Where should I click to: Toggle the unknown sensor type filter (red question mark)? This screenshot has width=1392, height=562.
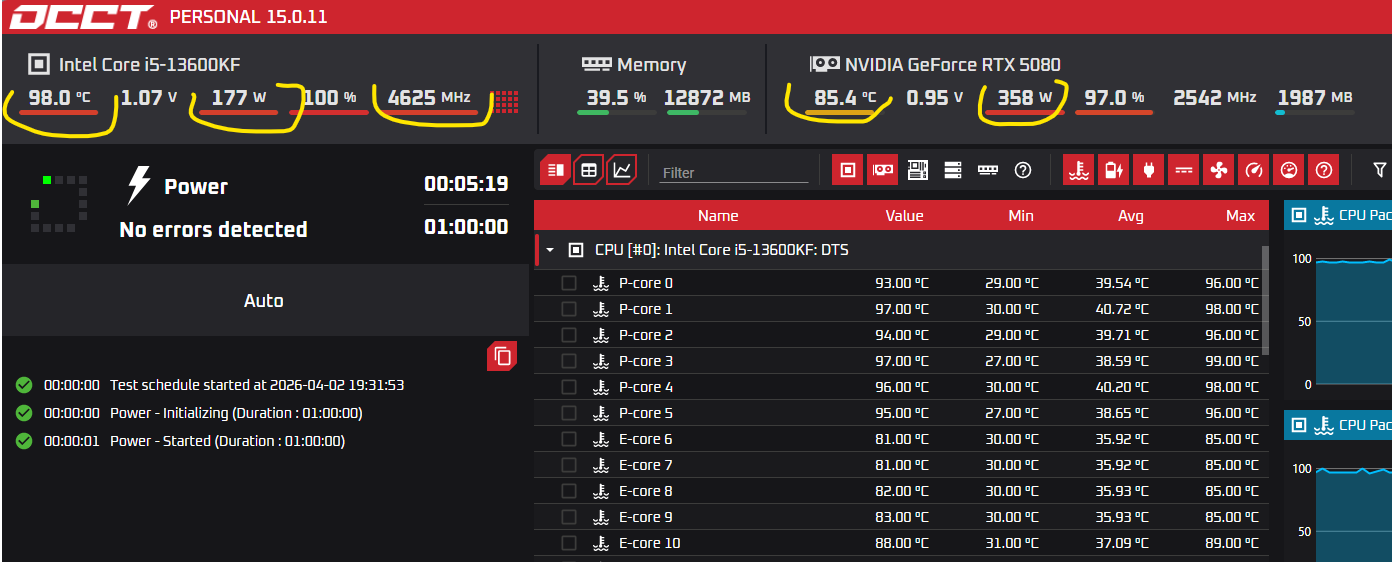pyautogui.click(x=1324, y=170)
